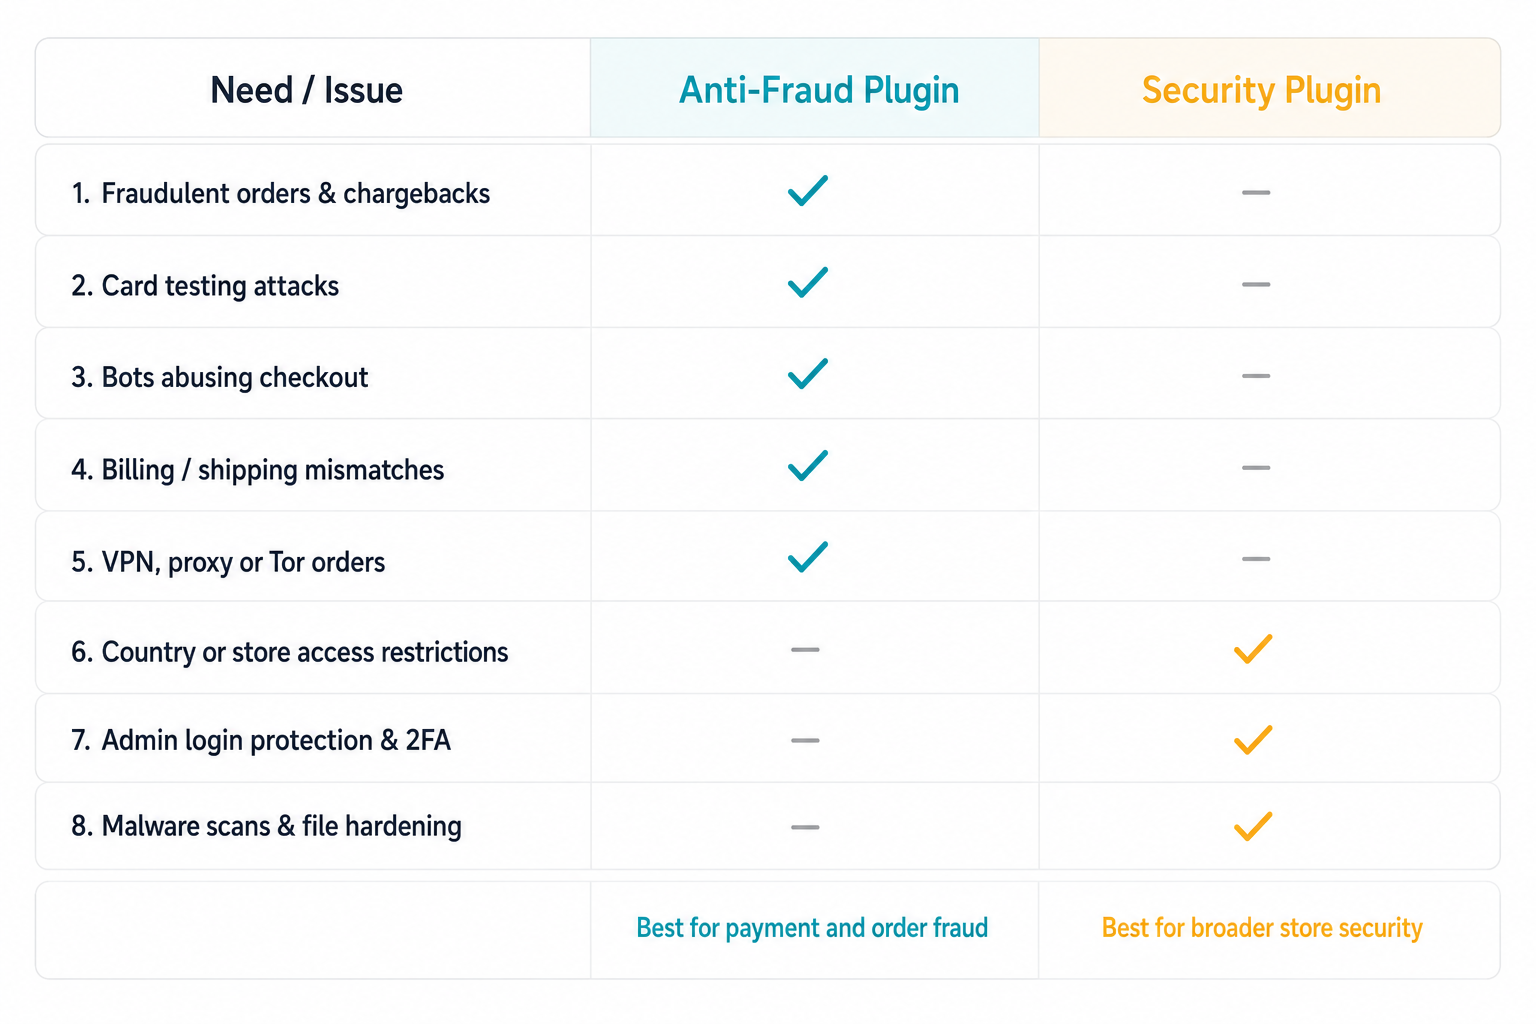Click 'Best for payment and order fraud' text
Image resolution: width=1536 pixels, height=1024 pixels.
pyautogui.click(x=812, y=928)
